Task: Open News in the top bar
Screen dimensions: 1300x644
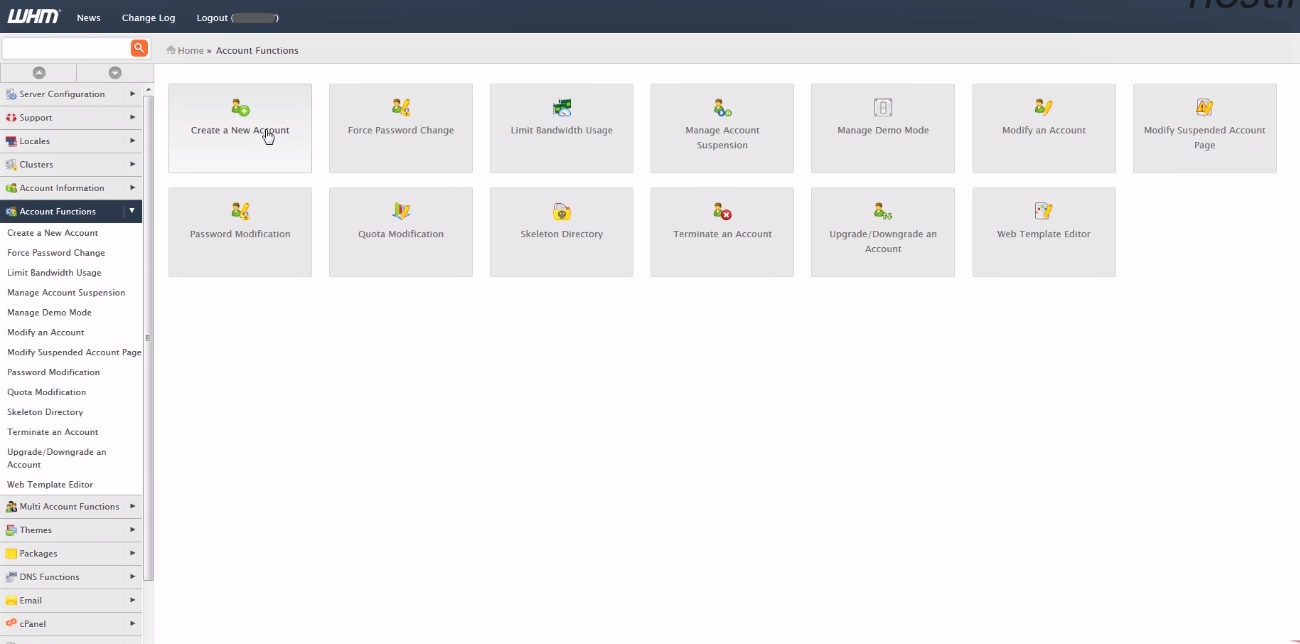Action: point(88,18)
